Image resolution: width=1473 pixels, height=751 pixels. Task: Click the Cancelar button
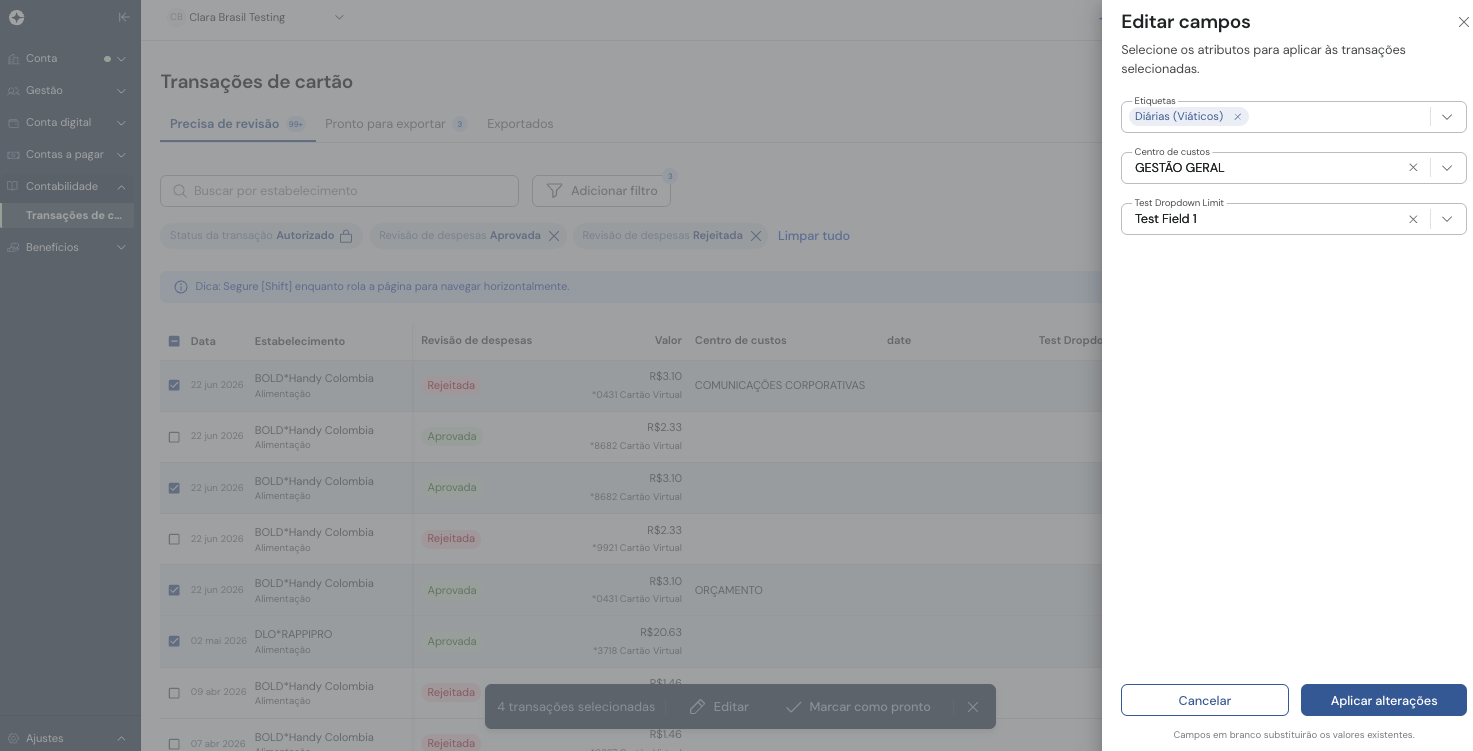coord(1205,700)
